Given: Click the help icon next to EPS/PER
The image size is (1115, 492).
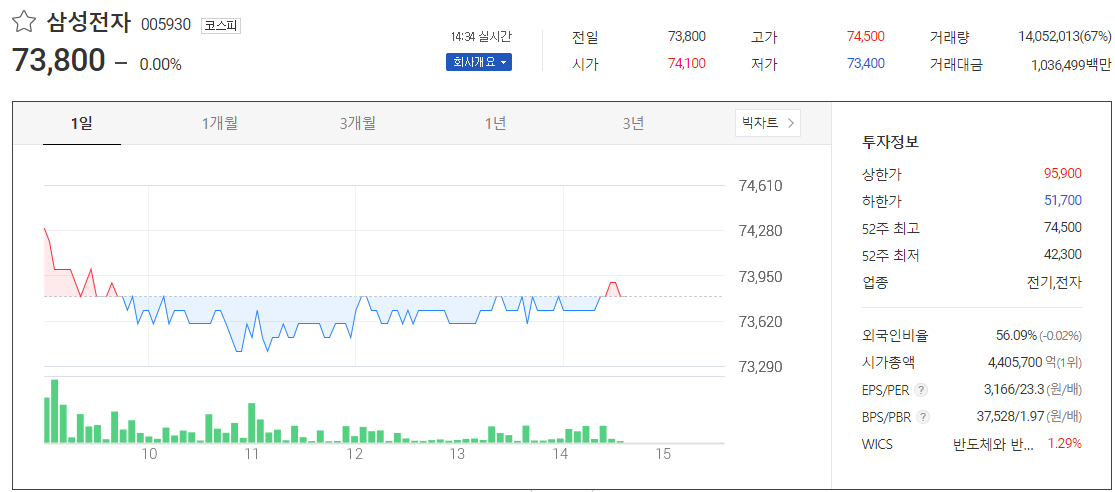Looking at the screenshot, I should point(922,390).
